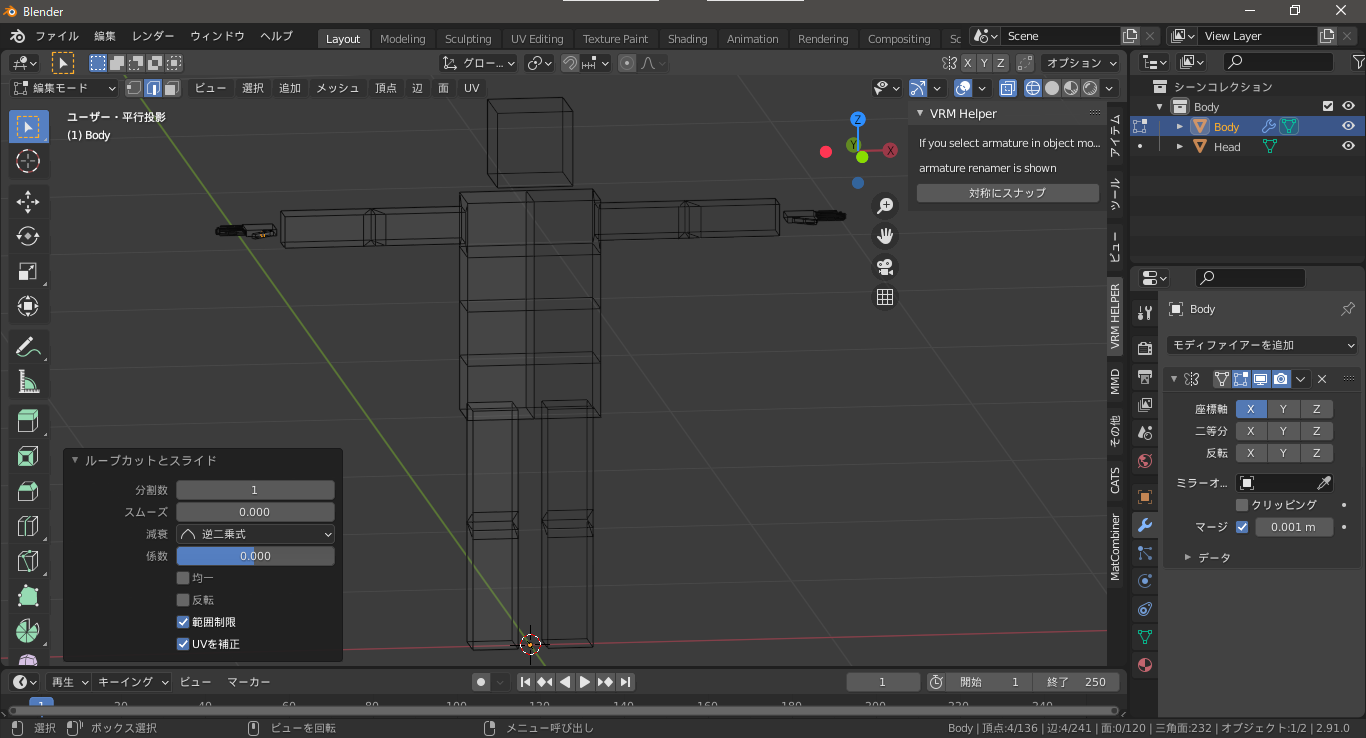Viewport: 1366px width, 738px height.
Task: Pick mirror object with eyedropper
Action: coord(1324,483)
